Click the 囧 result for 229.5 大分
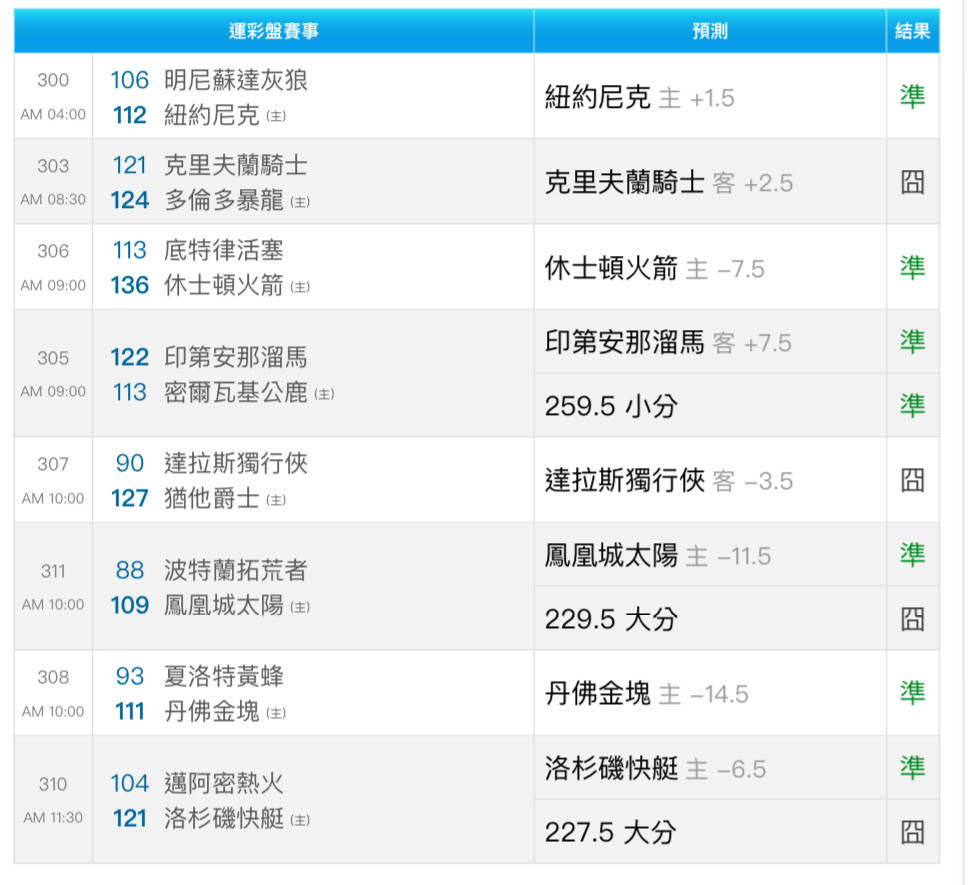The width and height of the screenshot is (976, 885). (913, 619)
